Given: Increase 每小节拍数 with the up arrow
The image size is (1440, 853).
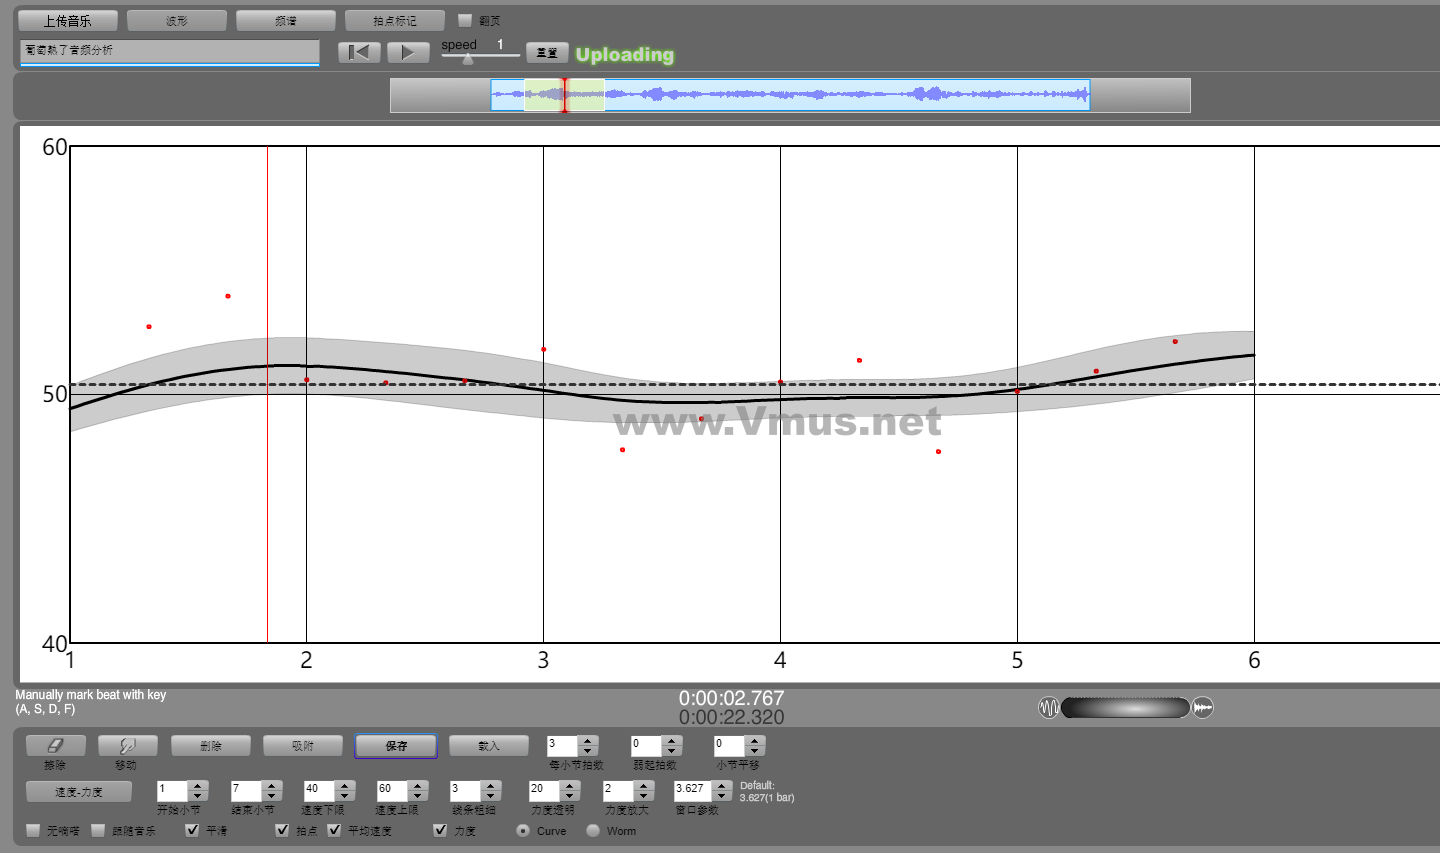Looking at the screenshot, I should tap(588, 741).
